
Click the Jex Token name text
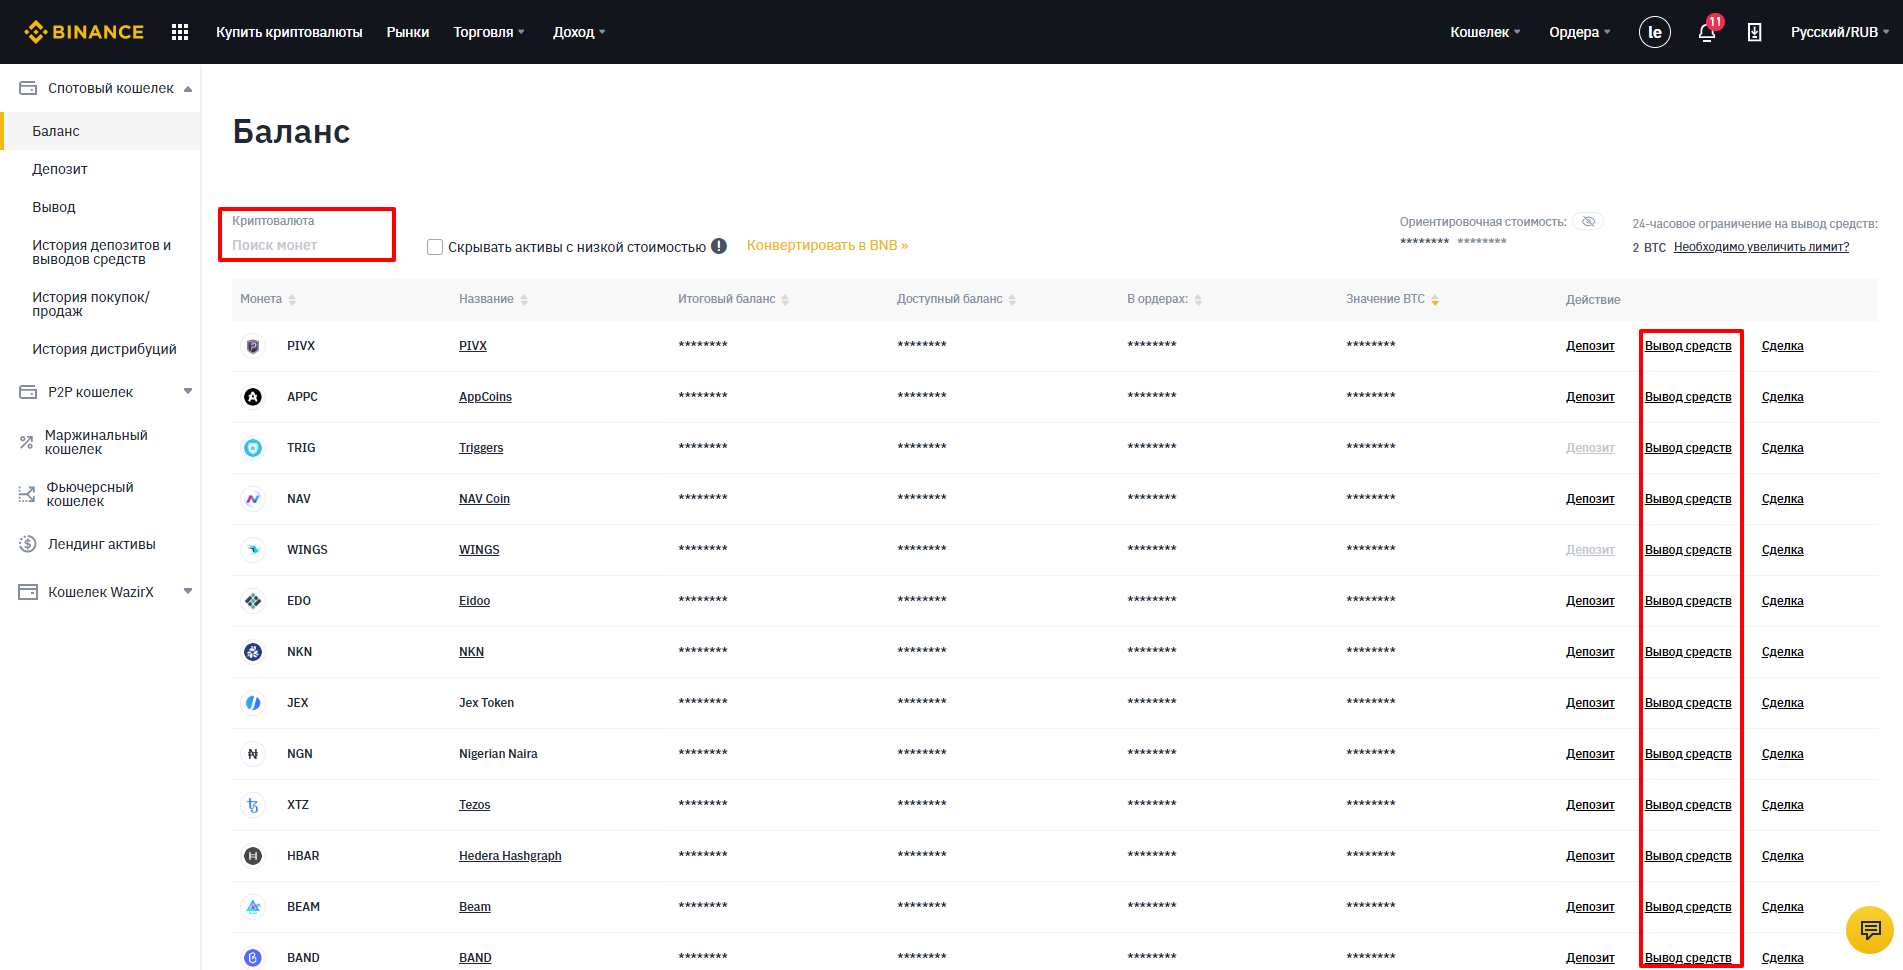point(486,703)
